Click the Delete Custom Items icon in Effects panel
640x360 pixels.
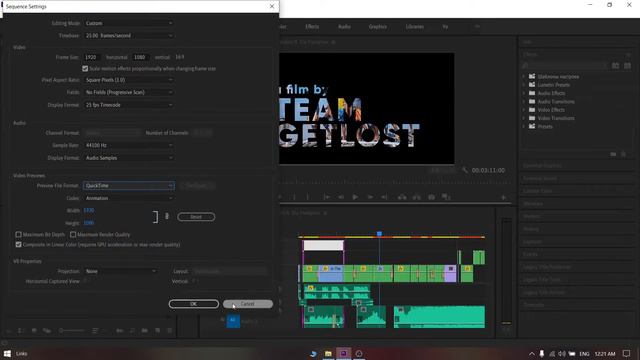click(623, 154)
